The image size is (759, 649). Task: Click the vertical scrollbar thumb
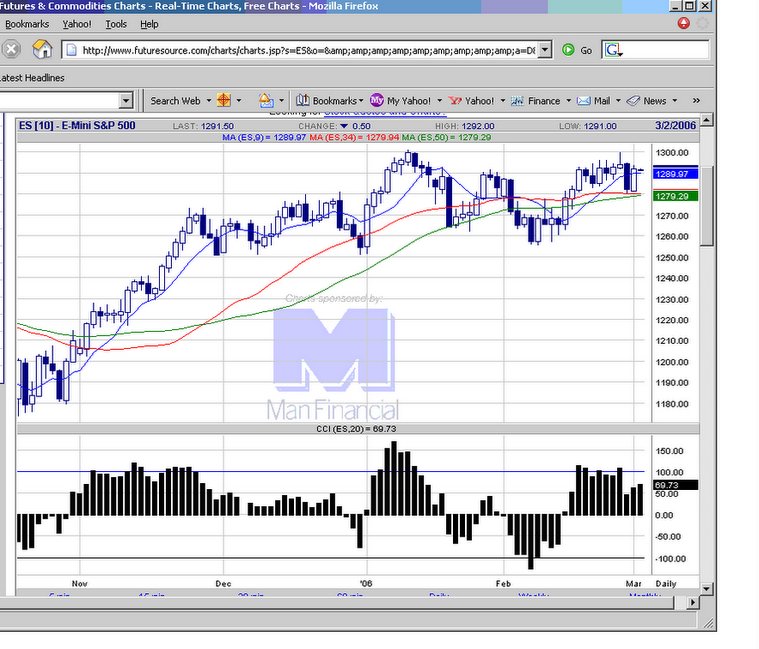(x=707, y=206)
